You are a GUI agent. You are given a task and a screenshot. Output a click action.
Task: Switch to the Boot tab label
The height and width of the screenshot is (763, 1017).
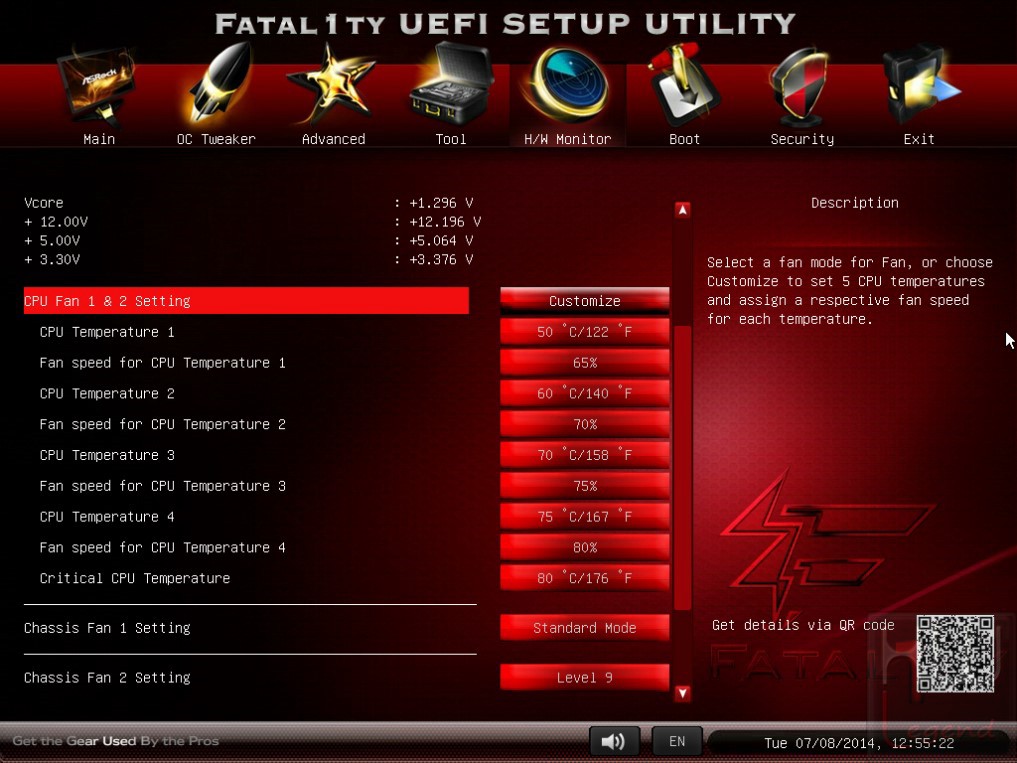click(684, 139)
